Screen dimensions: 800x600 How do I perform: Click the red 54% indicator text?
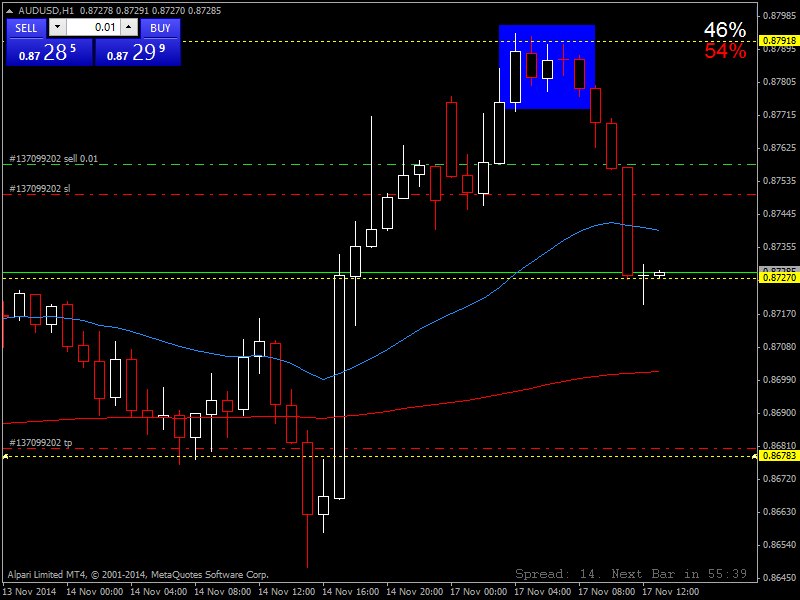pyautogui.click(x=725, y=51)
